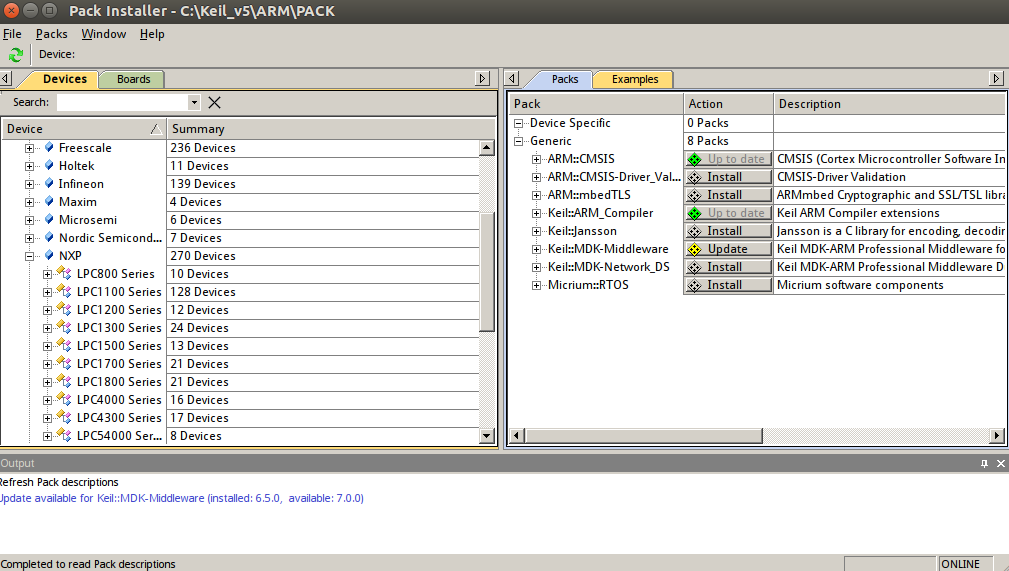Click the packs list scroll-right arrow

[997, 436]
